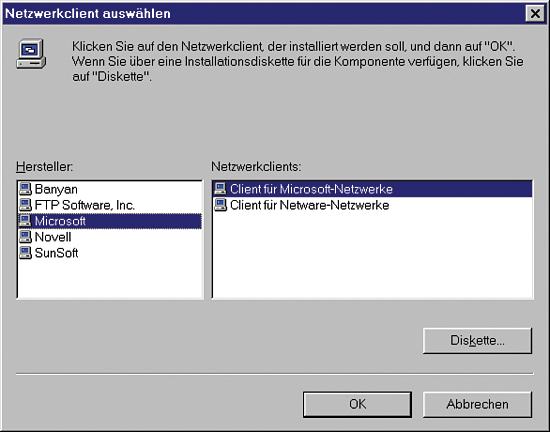Screen dimensions: 550x432
Task: Click the network computer icon at top left
Action: [31, 54]
